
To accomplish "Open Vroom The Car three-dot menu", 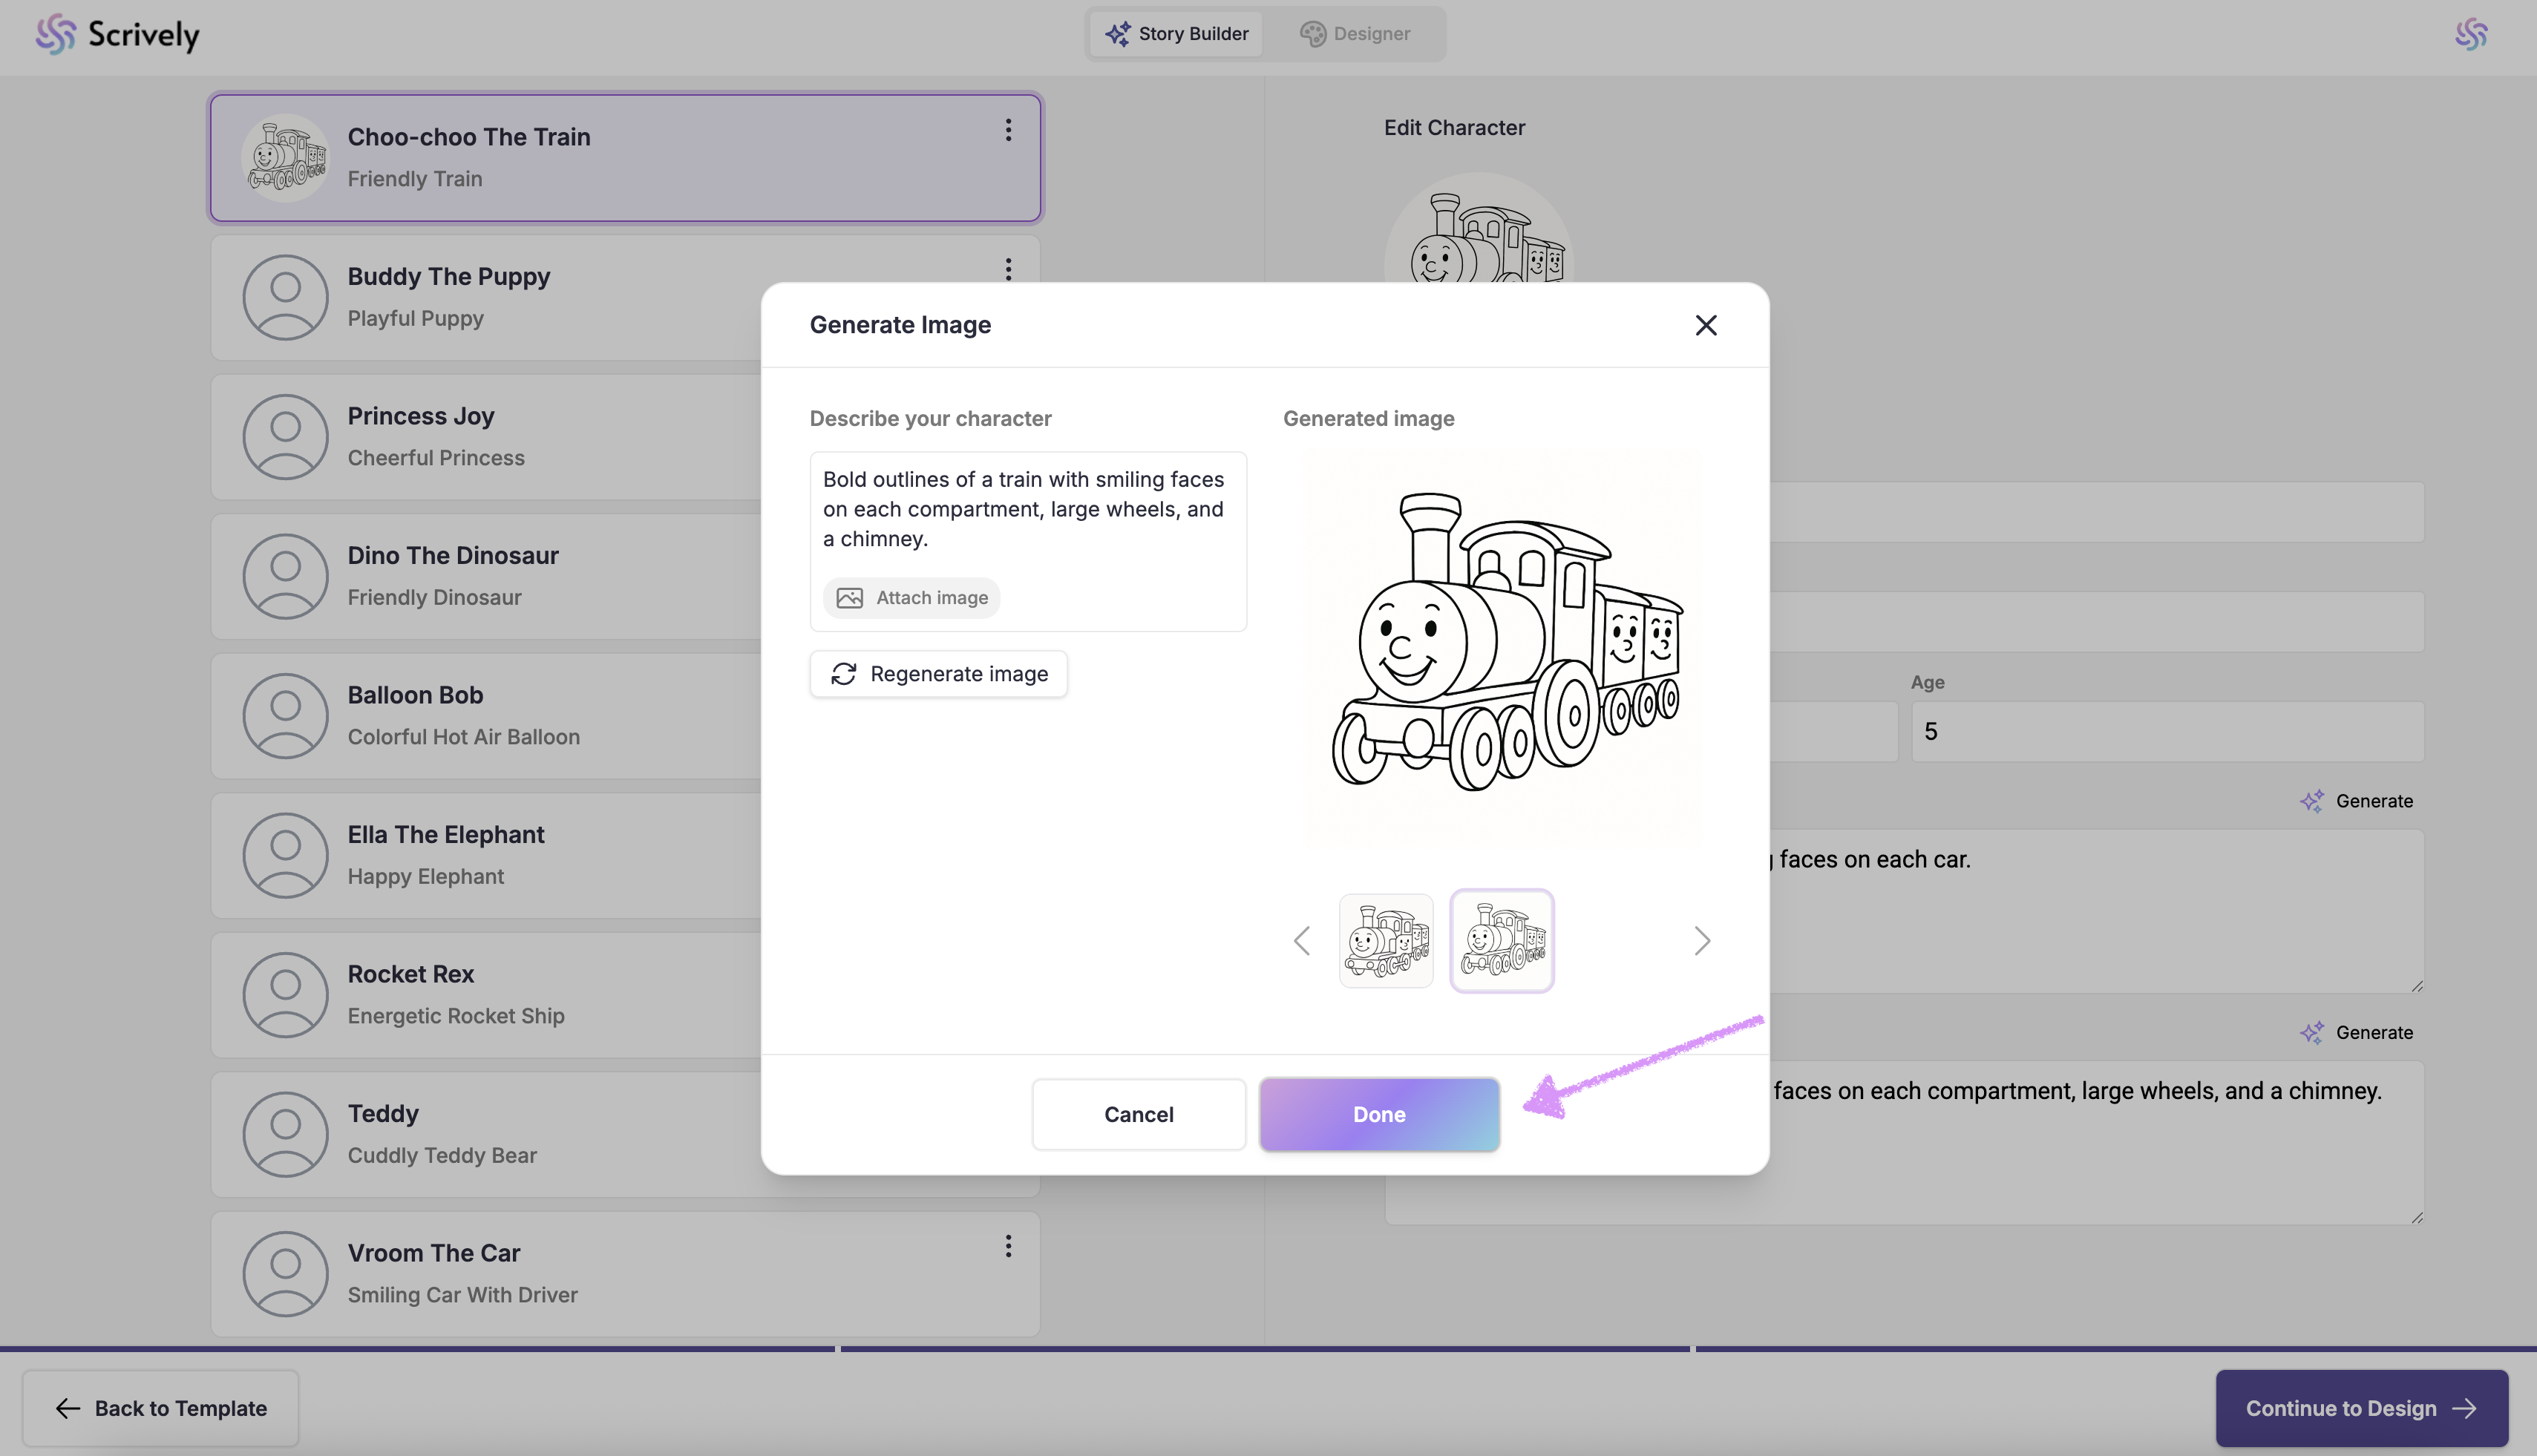I will coord(1008,1246).
